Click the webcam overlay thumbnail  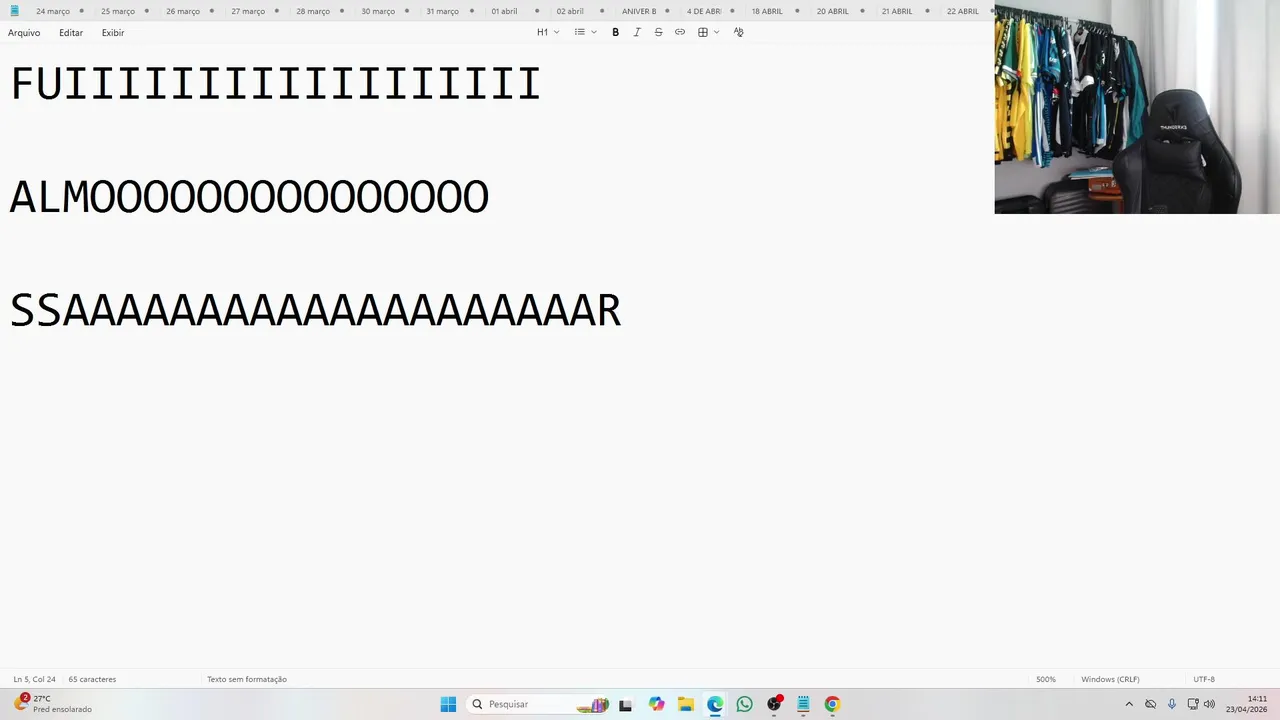pos(1137,107)
